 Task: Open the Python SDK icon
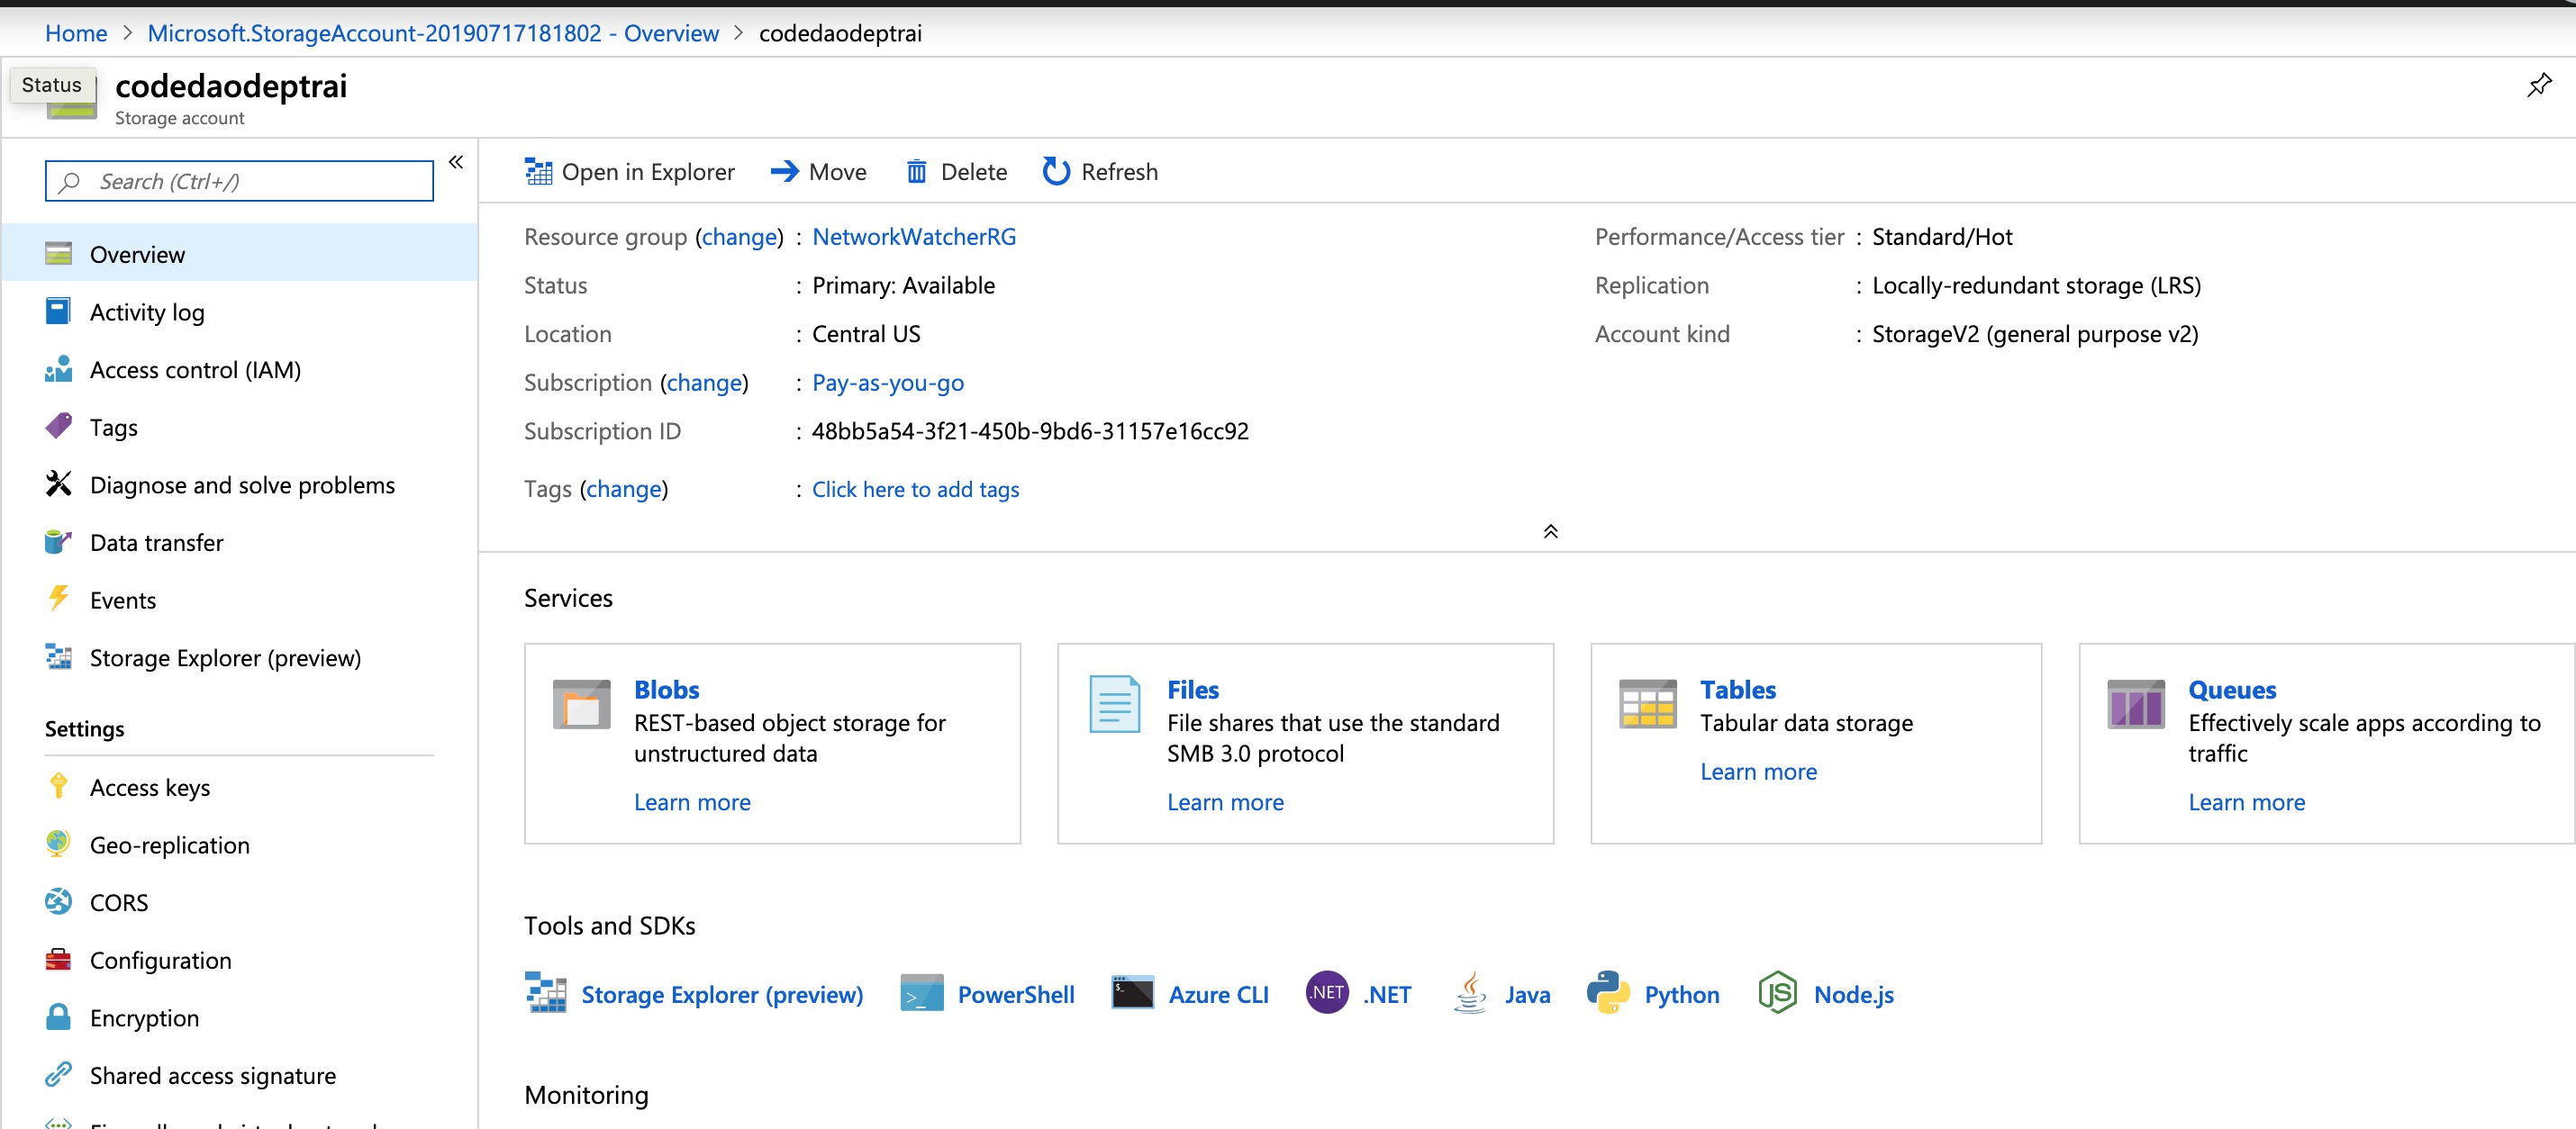[1608, 993]
